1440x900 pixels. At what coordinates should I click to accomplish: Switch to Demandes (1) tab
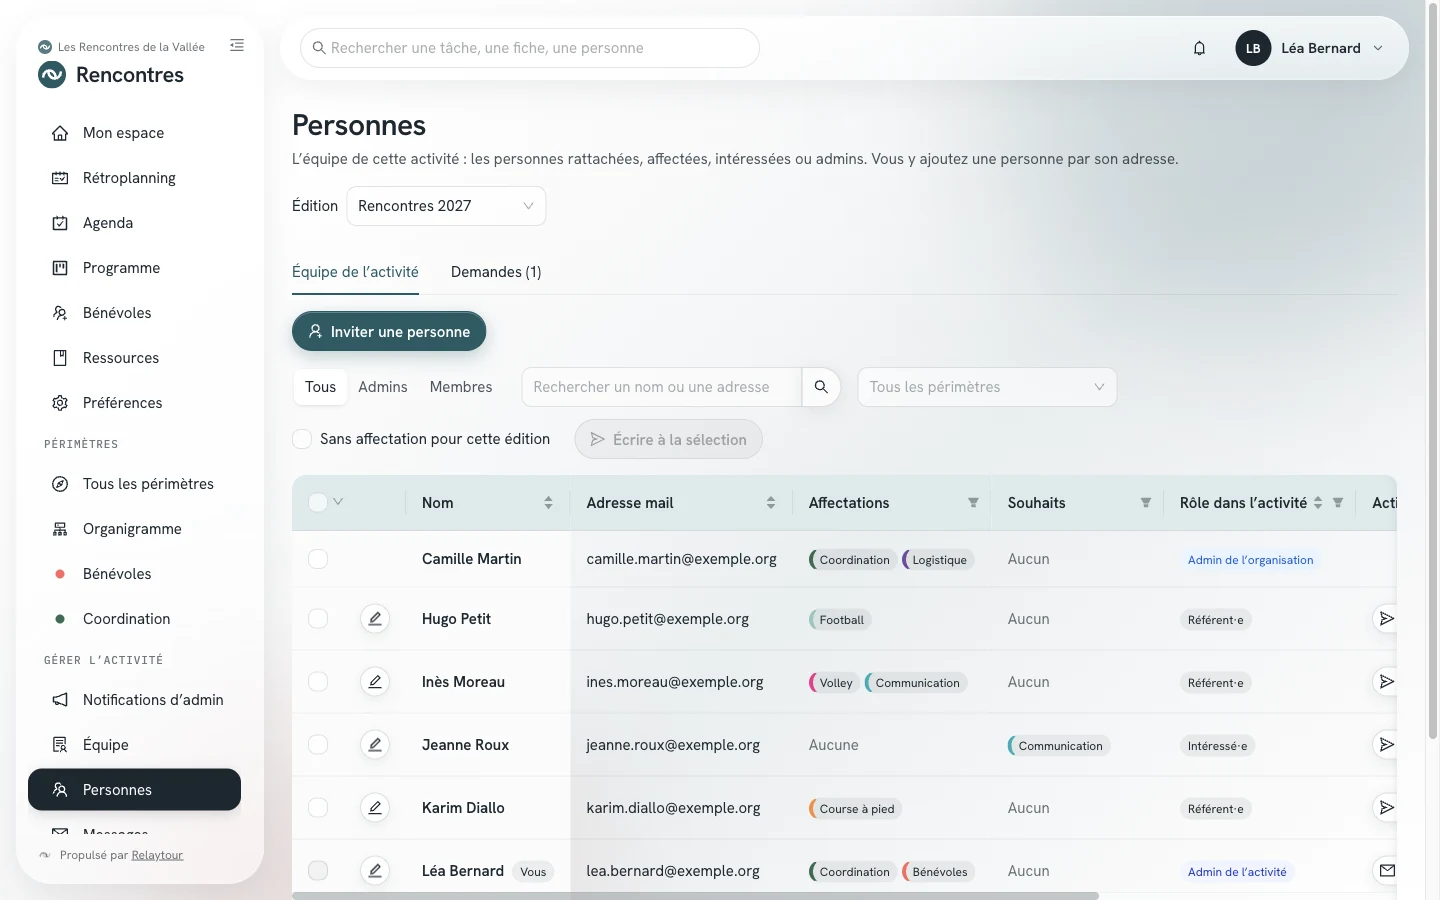tap(496, 272)
